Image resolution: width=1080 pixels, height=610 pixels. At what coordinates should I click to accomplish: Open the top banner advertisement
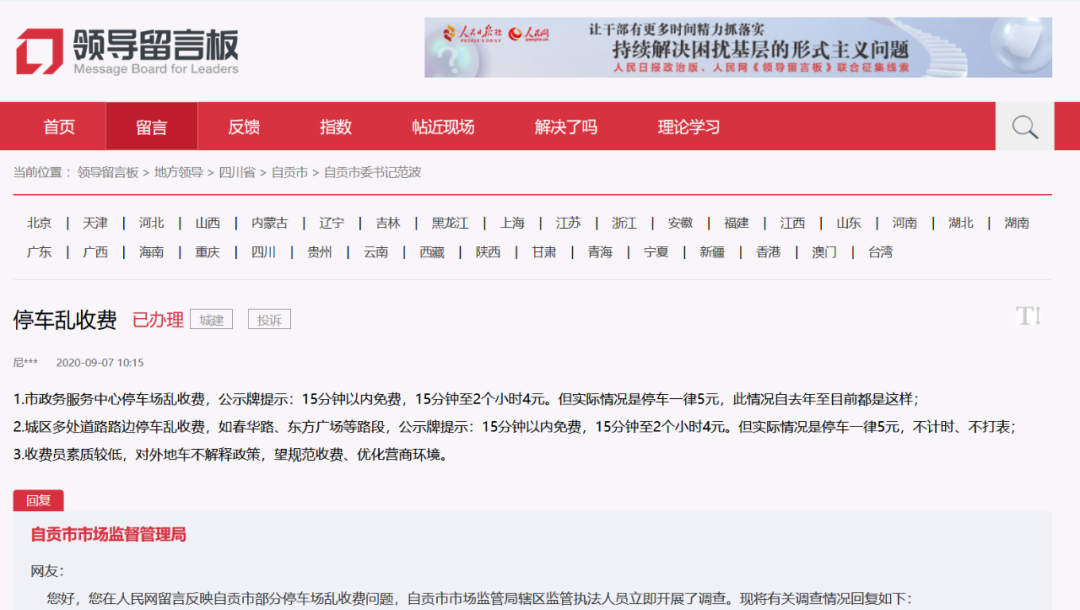tap(737, 47)
